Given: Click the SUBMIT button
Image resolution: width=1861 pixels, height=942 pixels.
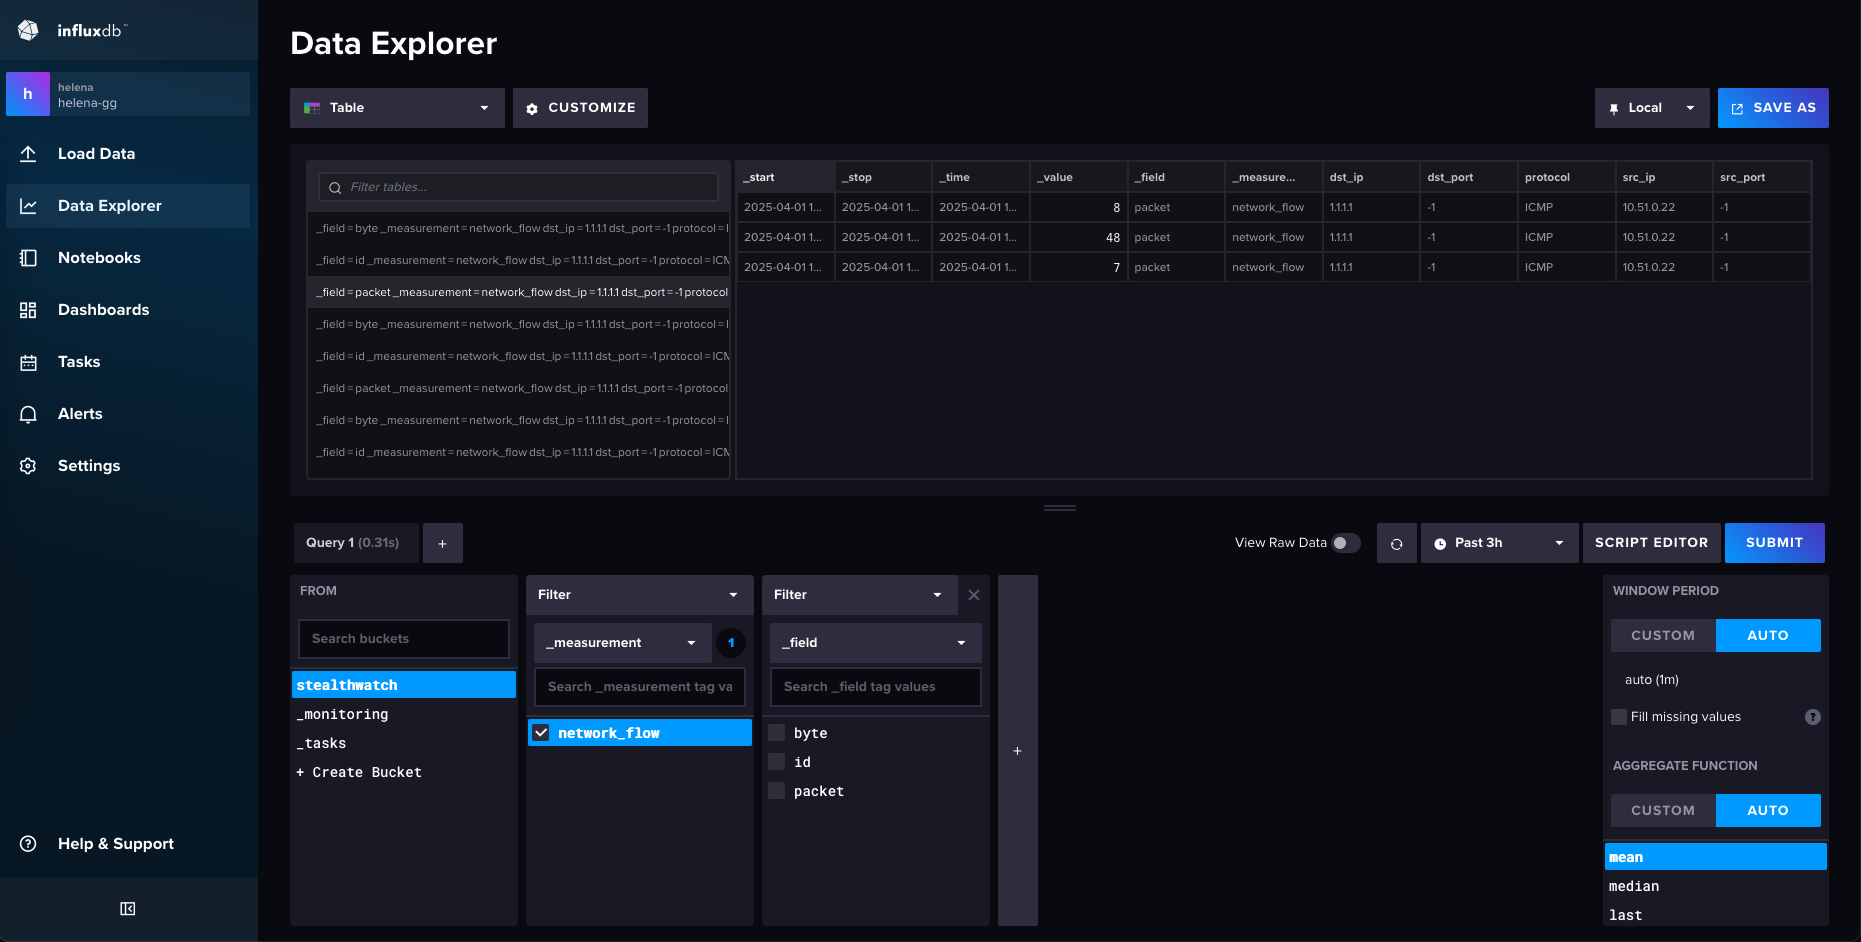Looking at the screenshot, I should 1774,543.
